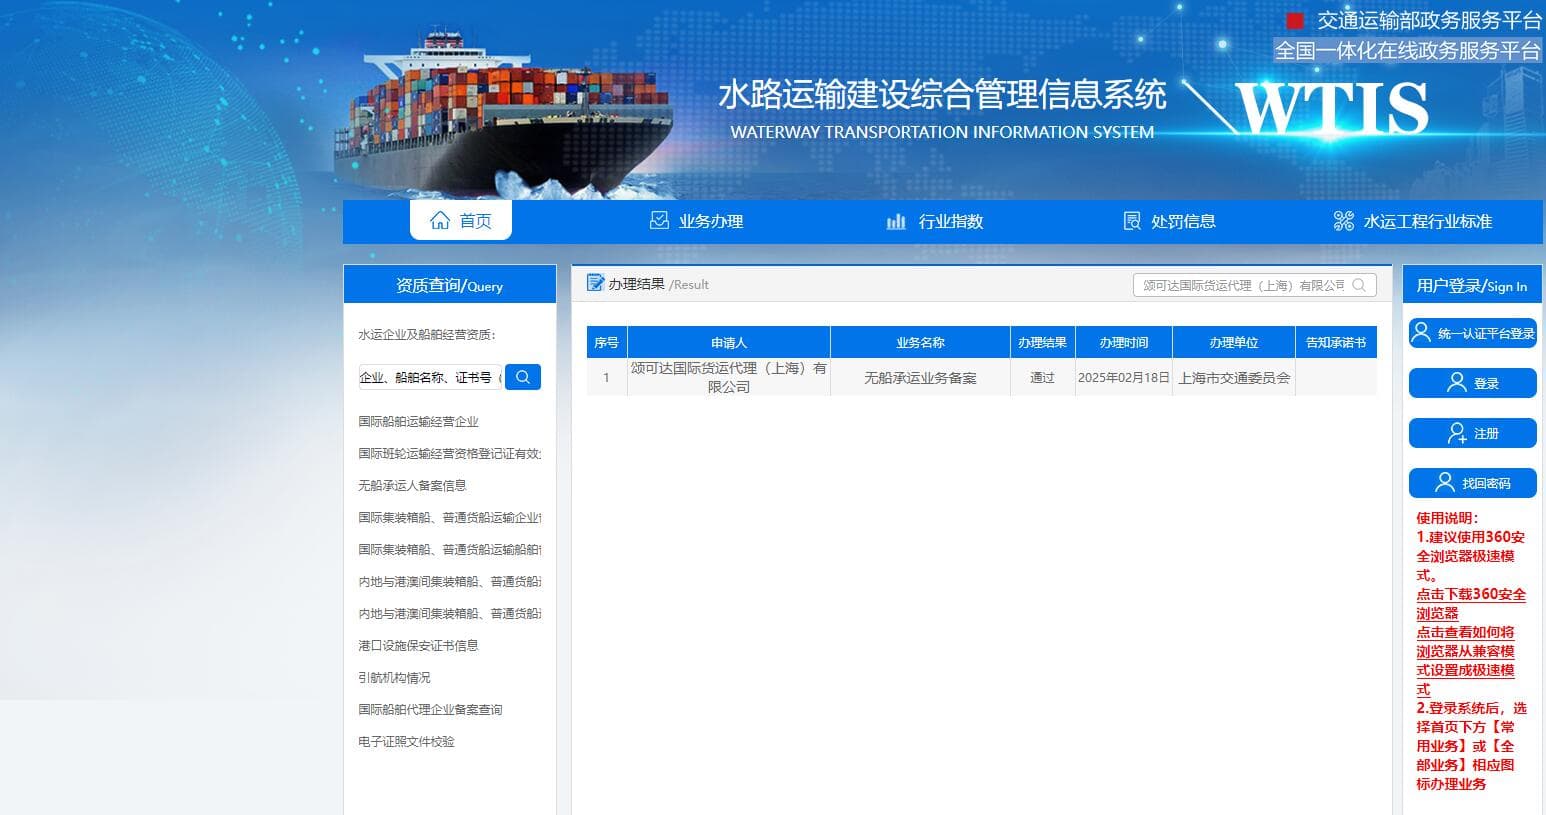The image size is (1546, 815).
Task: Click the 找回密码 button
Action: coord(1473,483)
